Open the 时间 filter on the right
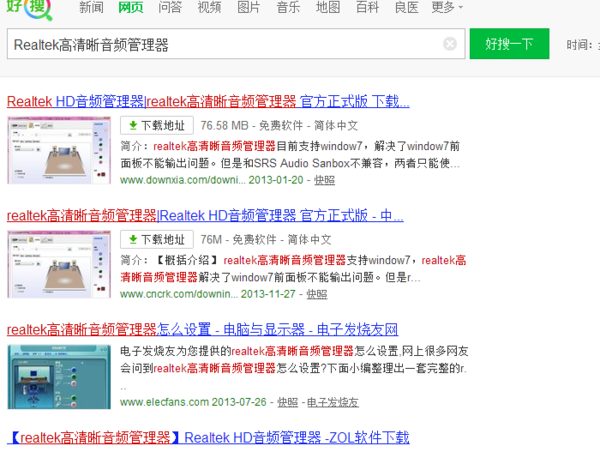Viewport: 600px width, 452px height. [x=582, y=45]
